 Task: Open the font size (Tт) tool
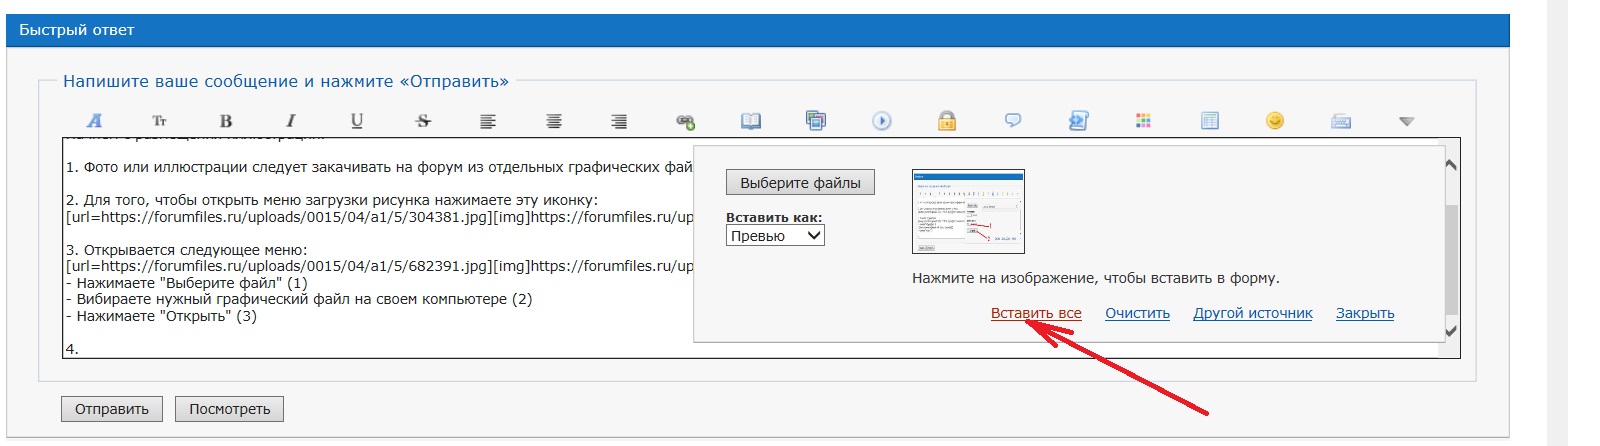pyautogui.click(x=159, y=121)
